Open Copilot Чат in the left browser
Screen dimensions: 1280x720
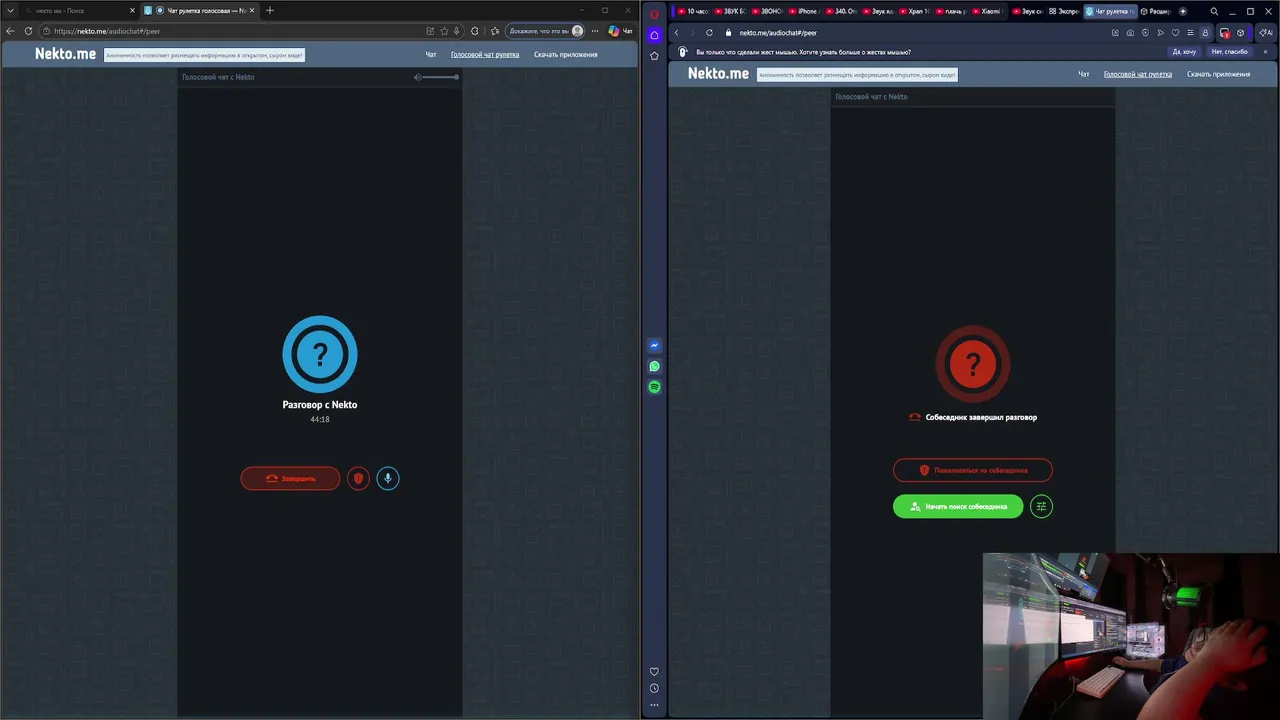tap(620, 31)
